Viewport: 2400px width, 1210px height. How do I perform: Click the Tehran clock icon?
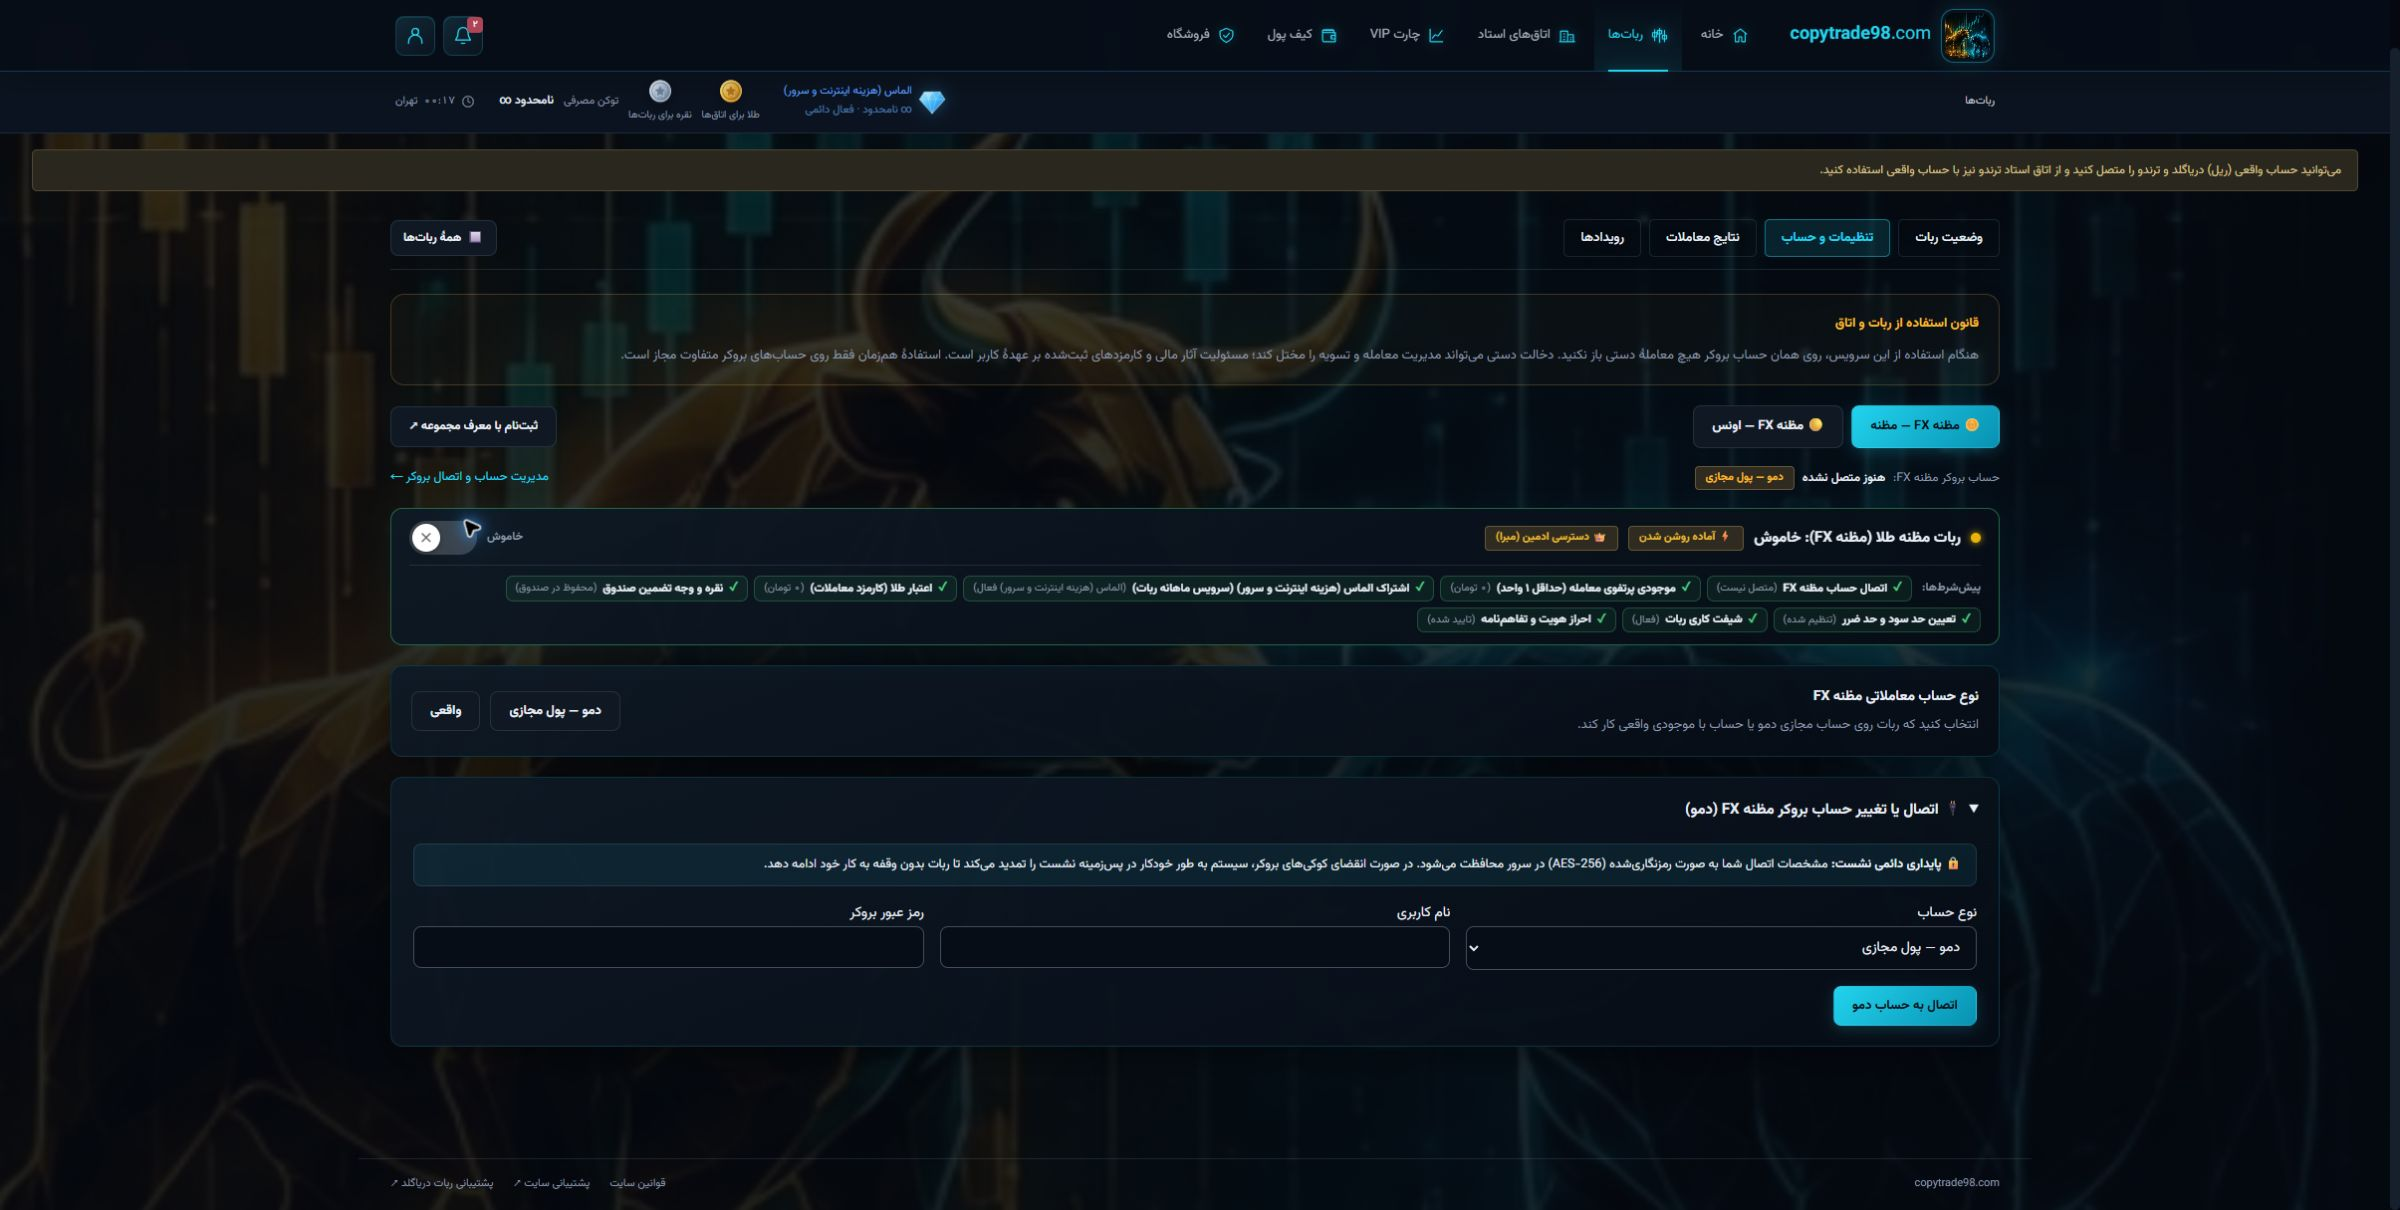point(468,101)
